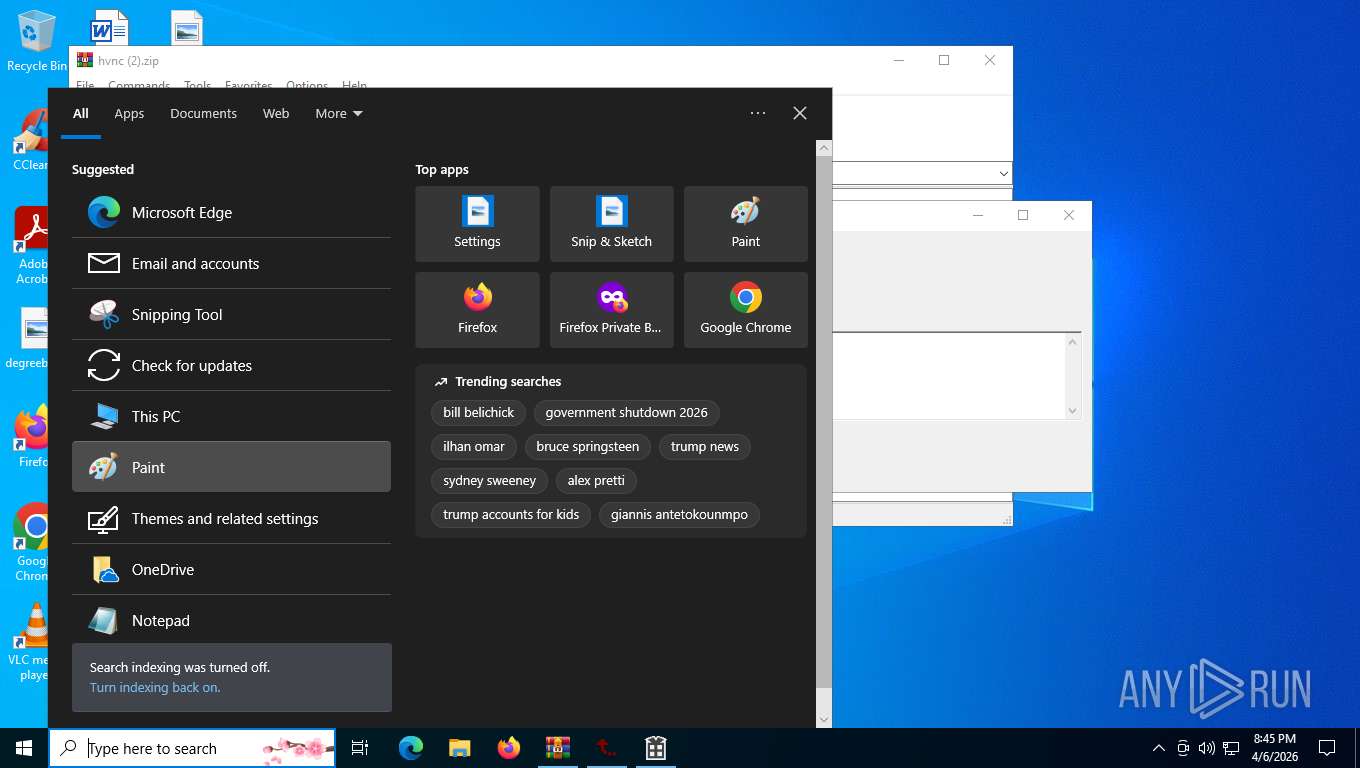1360x768 pixels.
Task: Select Check for updates suggestion
Action: (231, 365)
